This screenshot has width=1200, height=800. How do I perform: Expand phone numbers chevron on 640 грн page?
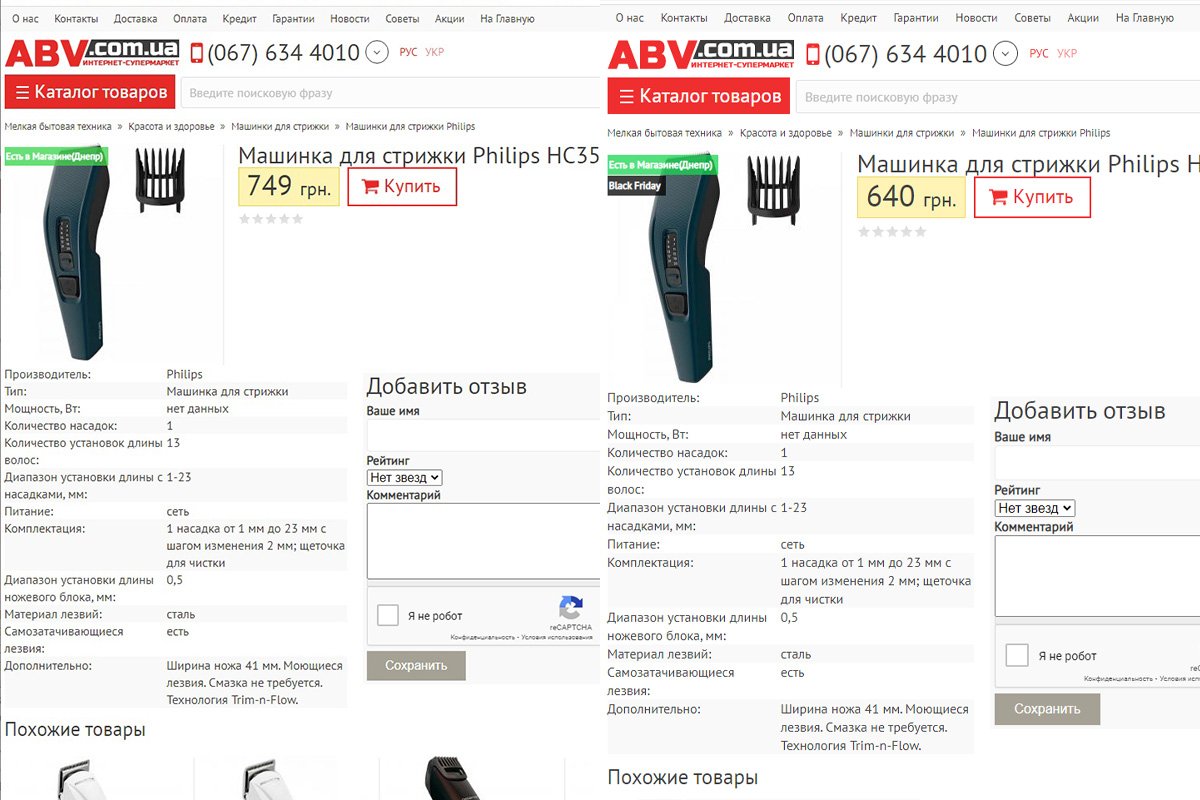click(x=1007, y=54)
